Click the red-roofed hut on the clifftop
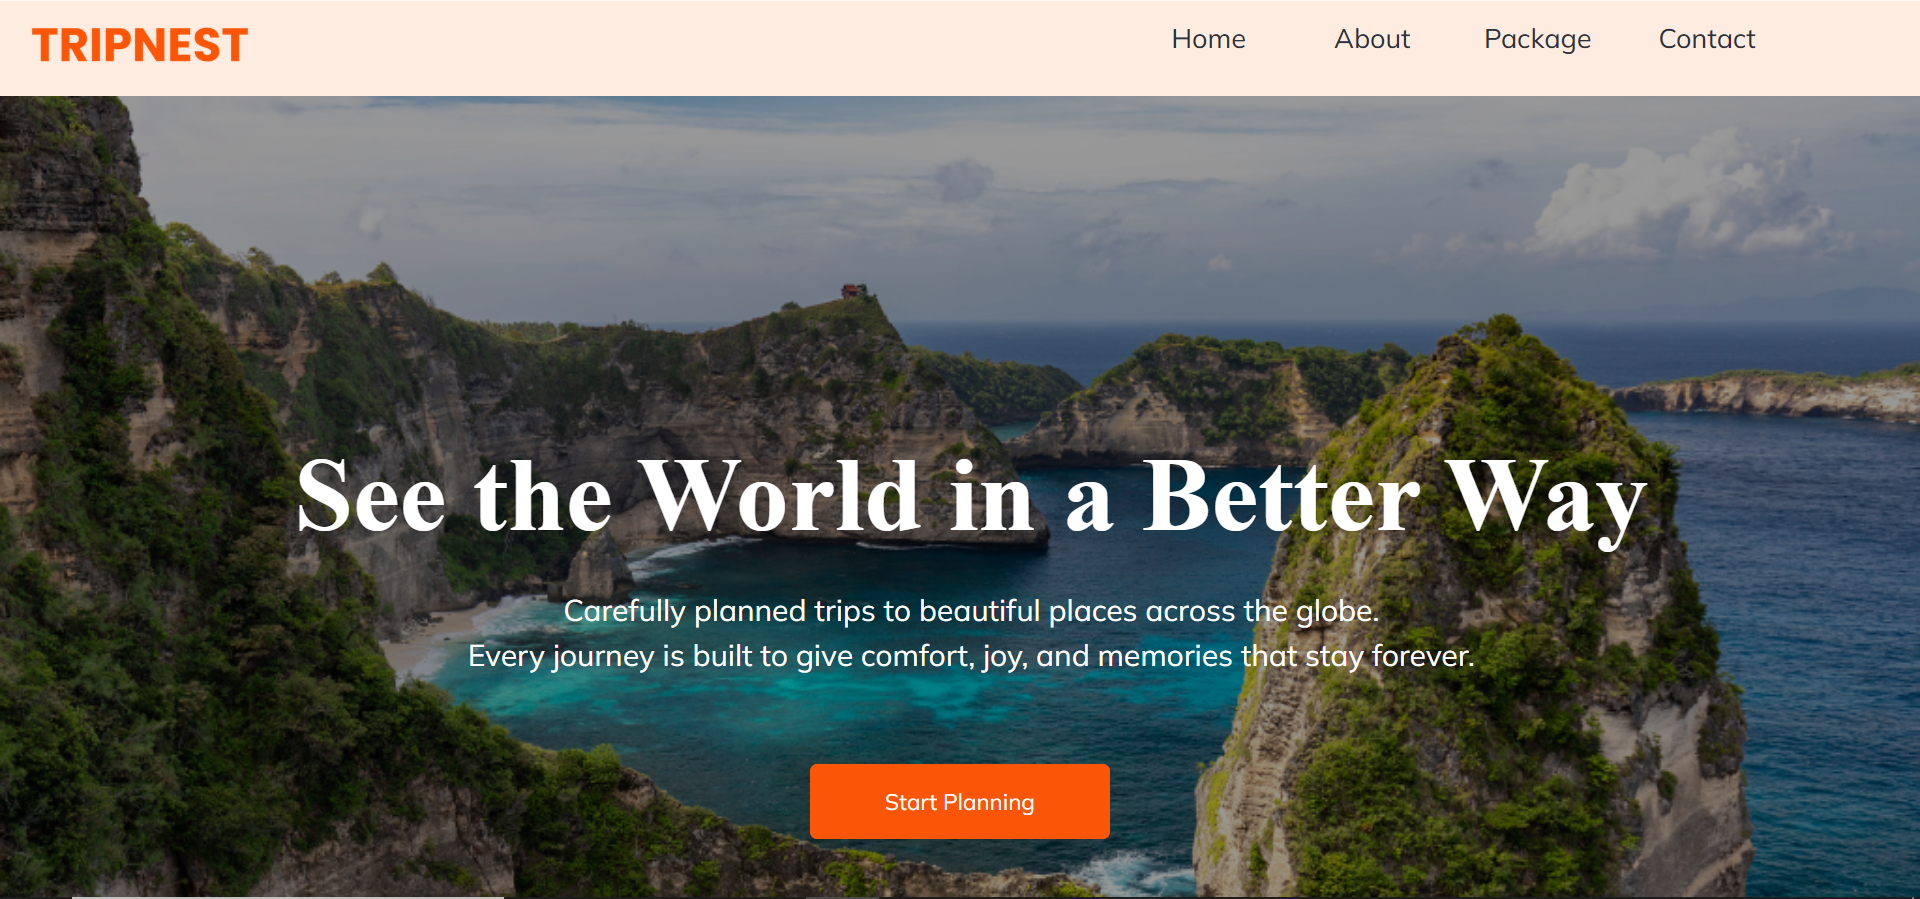 [x=852, y=290]
